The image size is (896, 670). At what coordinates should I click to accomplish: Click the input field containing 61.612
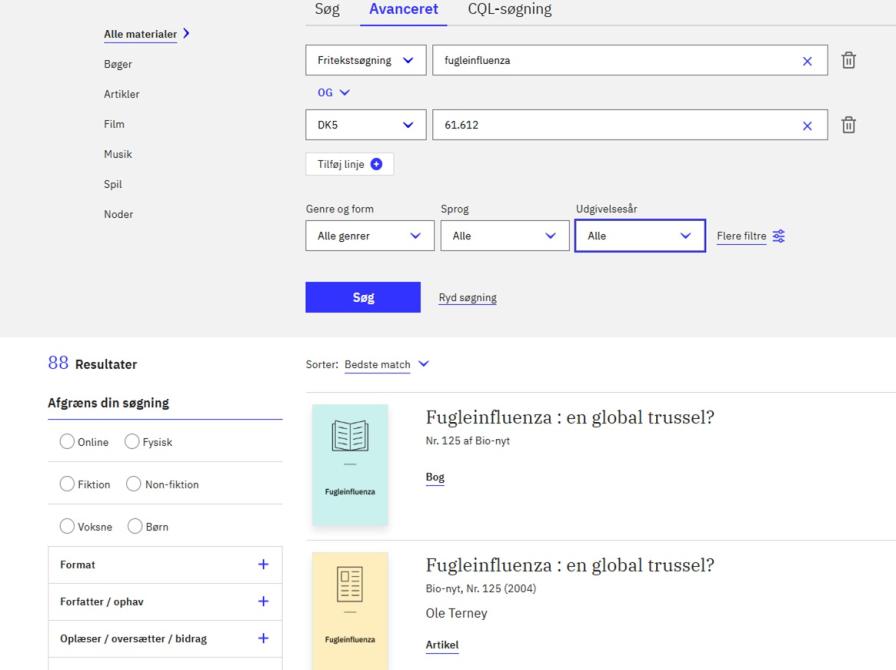coord(610,125)
